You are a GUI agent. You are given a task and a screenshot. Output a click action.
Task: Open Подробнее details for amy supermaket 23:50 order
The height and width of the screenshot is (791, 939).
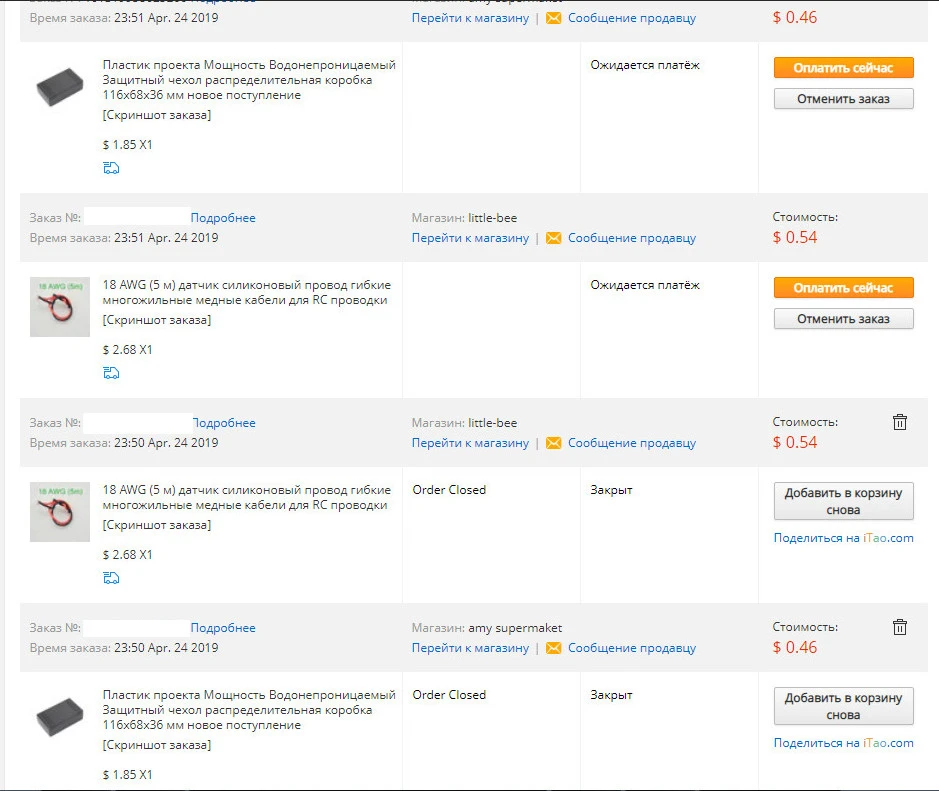(x=223, y=628)
